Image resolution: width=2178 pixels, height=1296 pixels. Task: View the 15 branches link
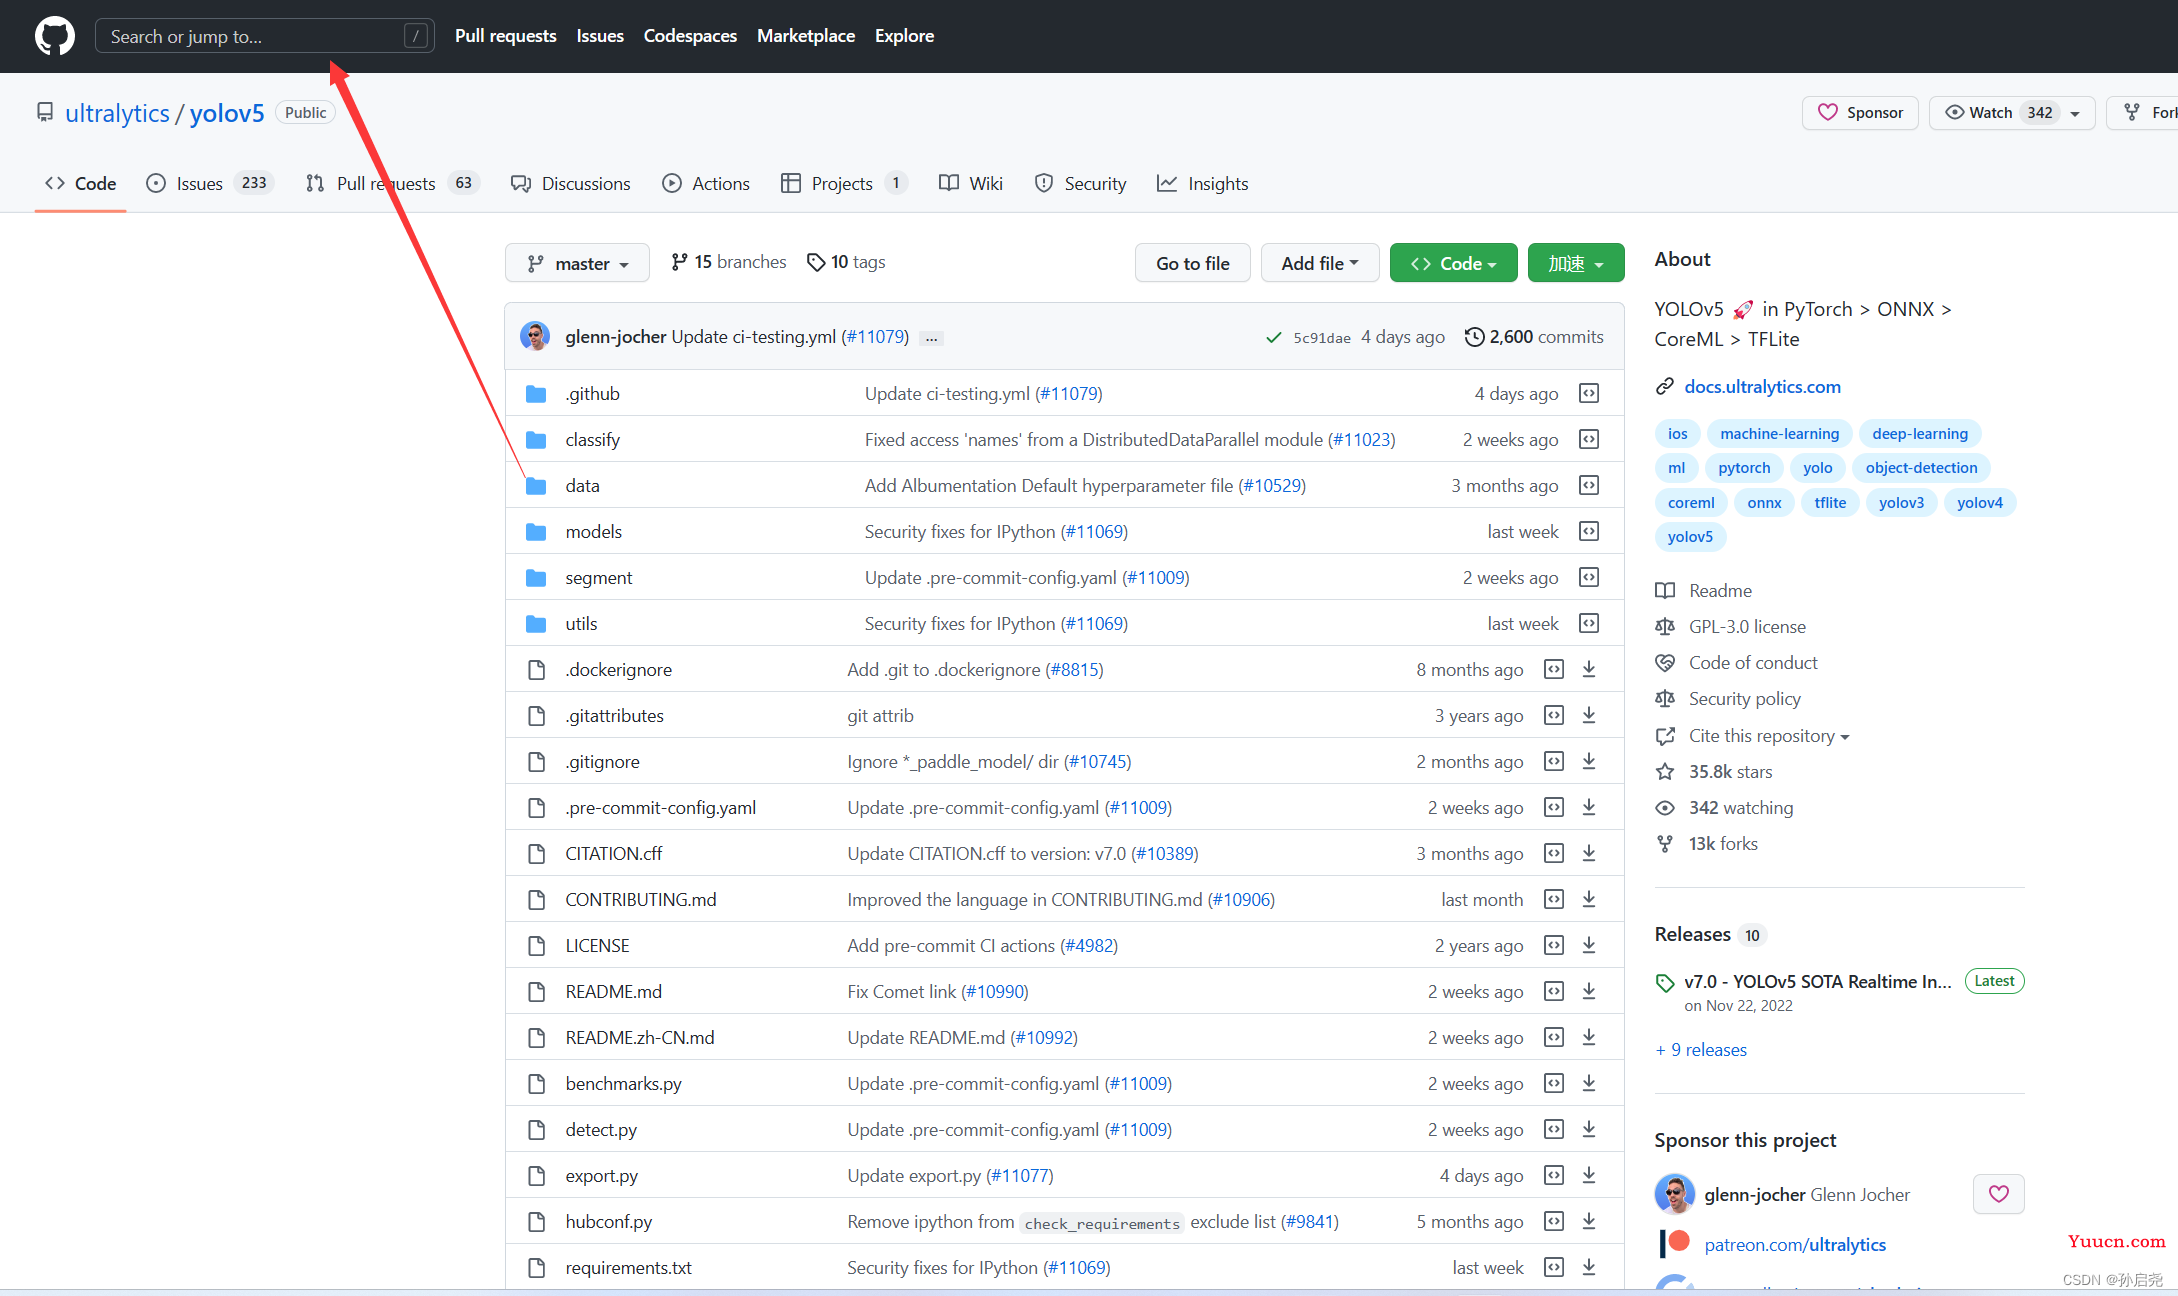pyautogui.click(x=728, y=262)
